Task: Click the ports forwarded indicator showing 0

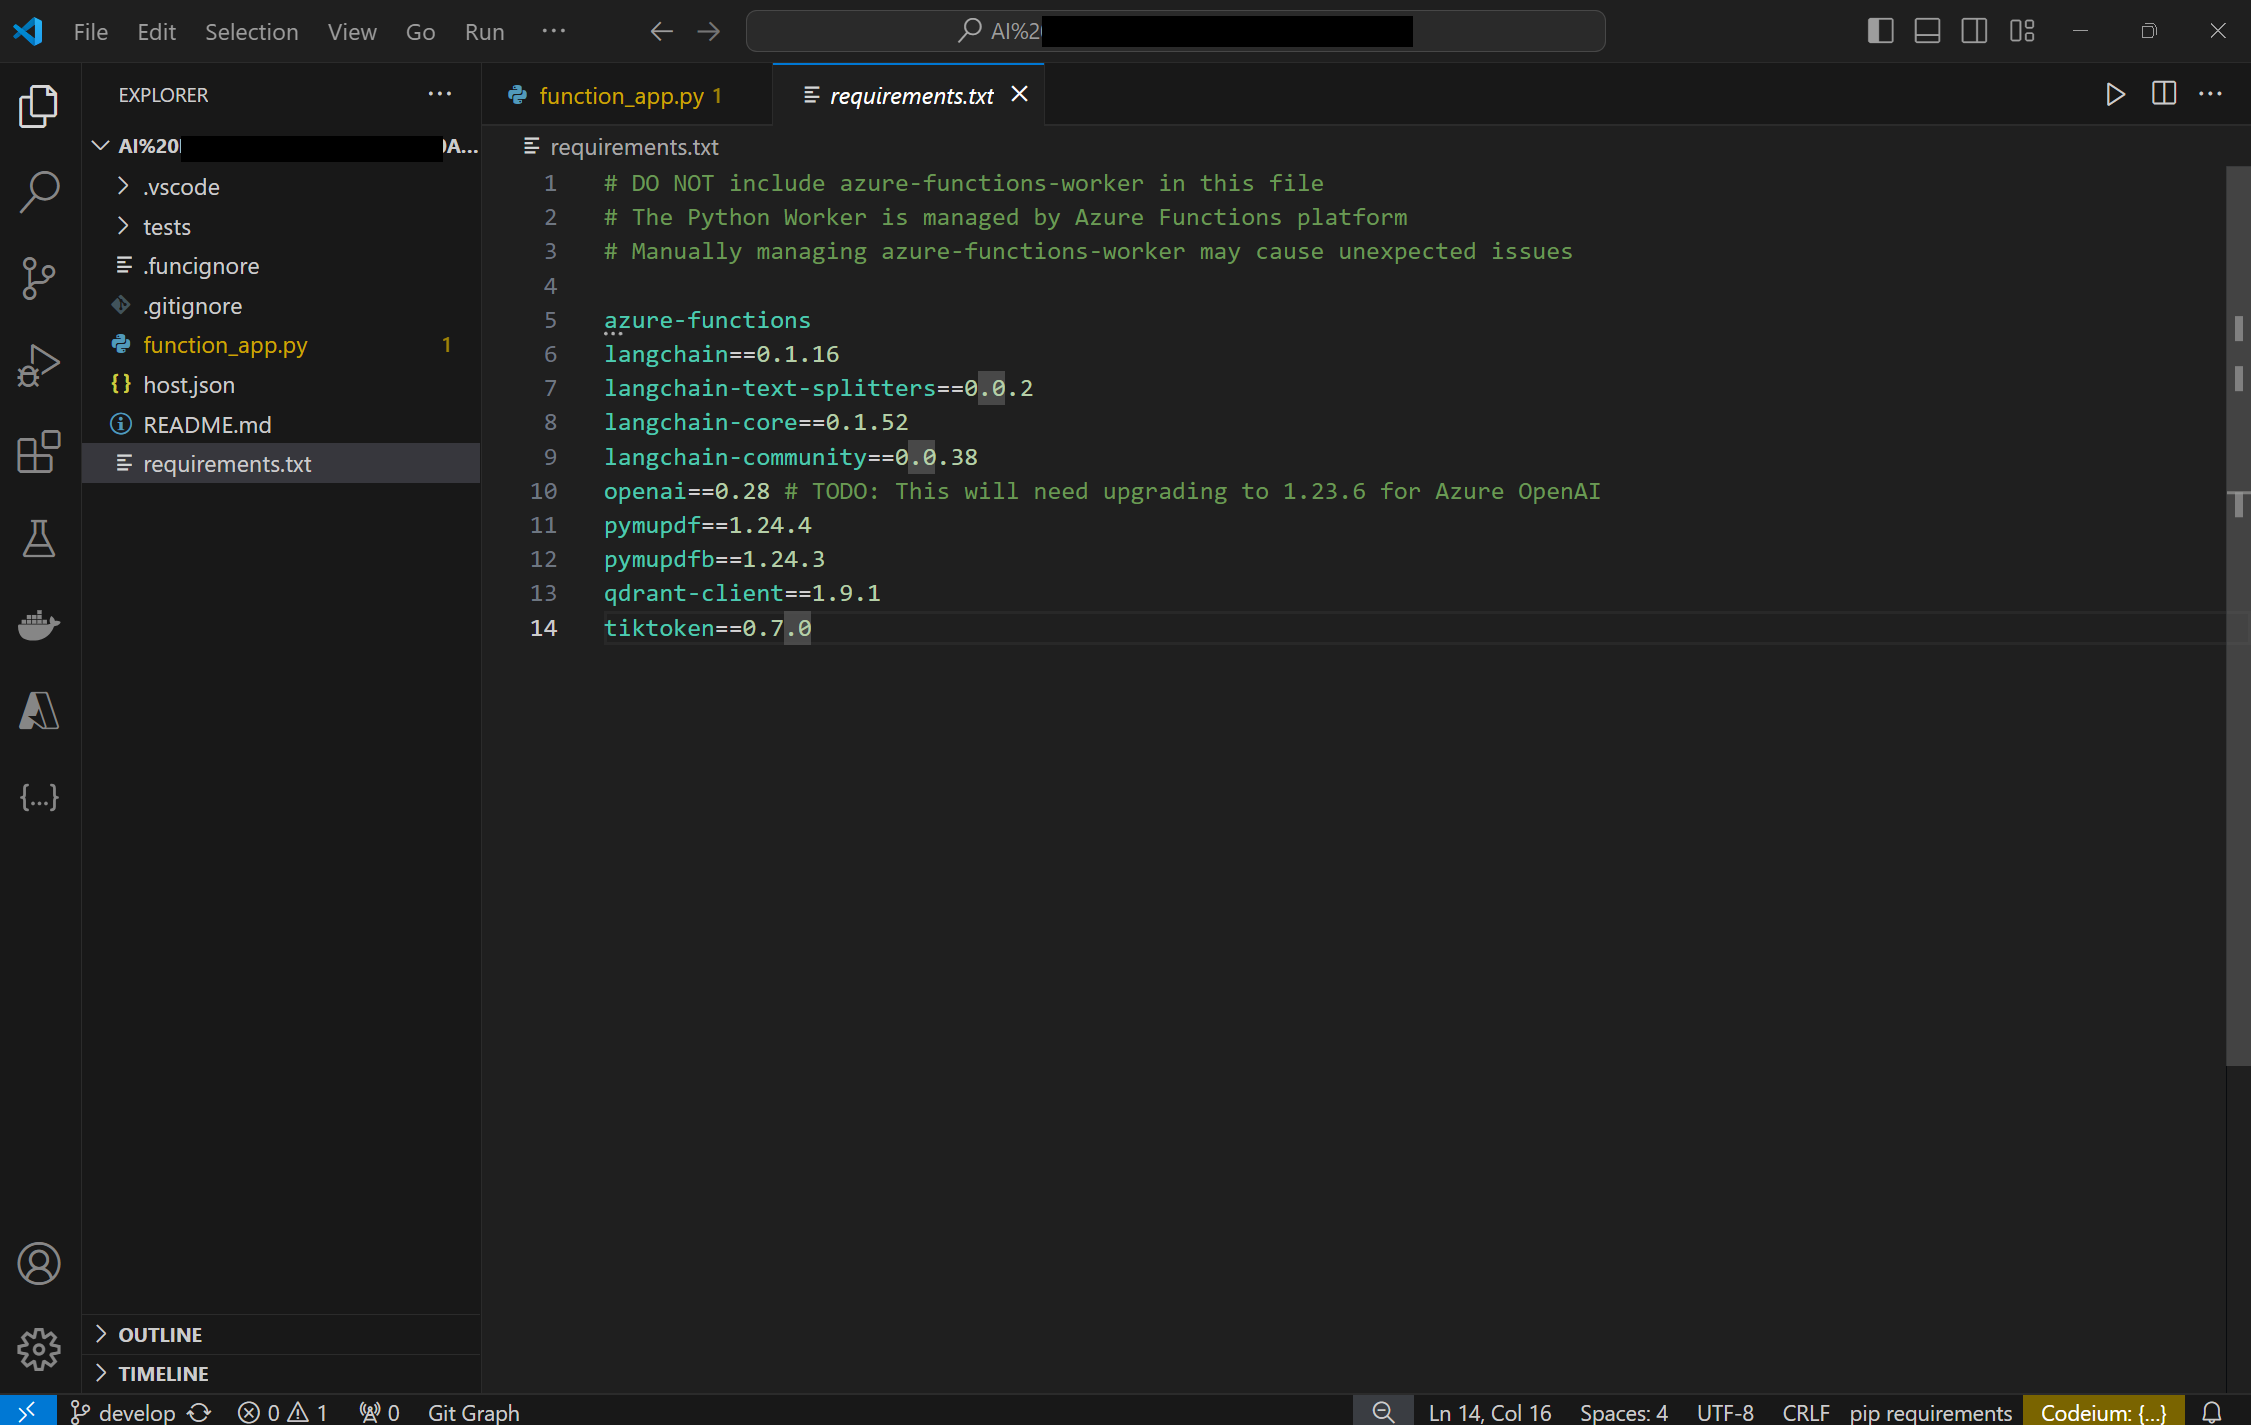Action: coord(380,1412)
